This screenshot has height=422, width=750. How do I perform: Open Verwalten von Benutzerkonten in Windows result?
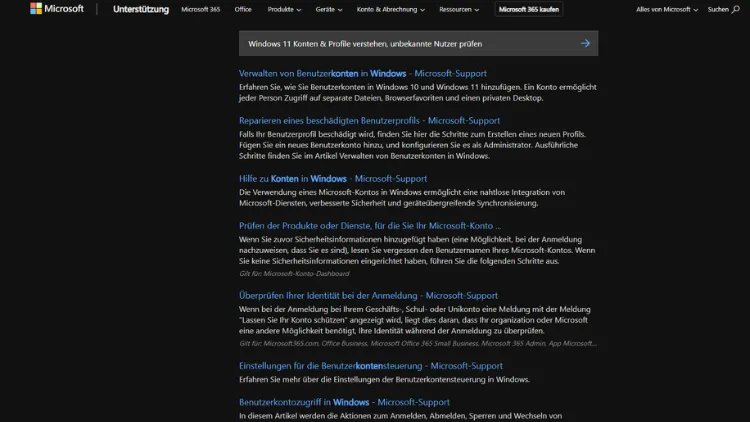click(363, 74)
